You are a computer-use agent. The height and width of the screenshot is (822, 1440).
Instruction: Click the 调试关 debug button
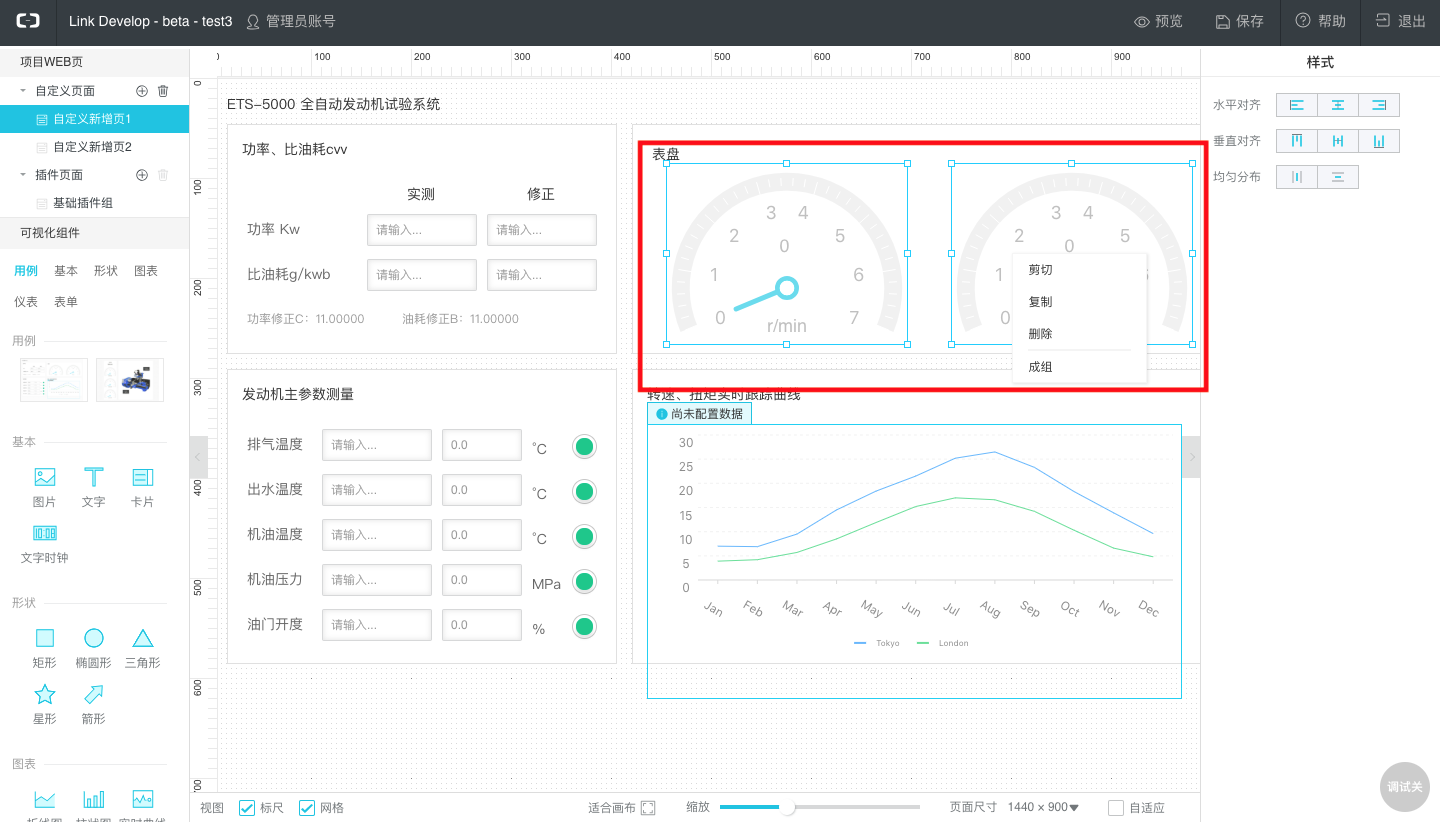point(1404,787)
